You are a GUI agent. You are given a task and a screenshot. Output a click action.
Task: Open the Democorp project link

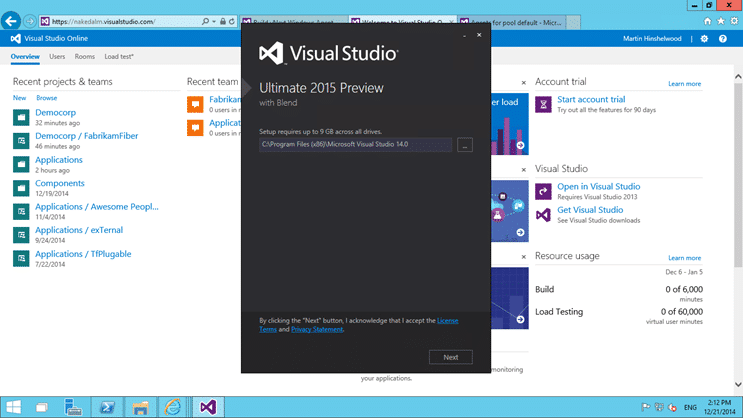point(55,112)
